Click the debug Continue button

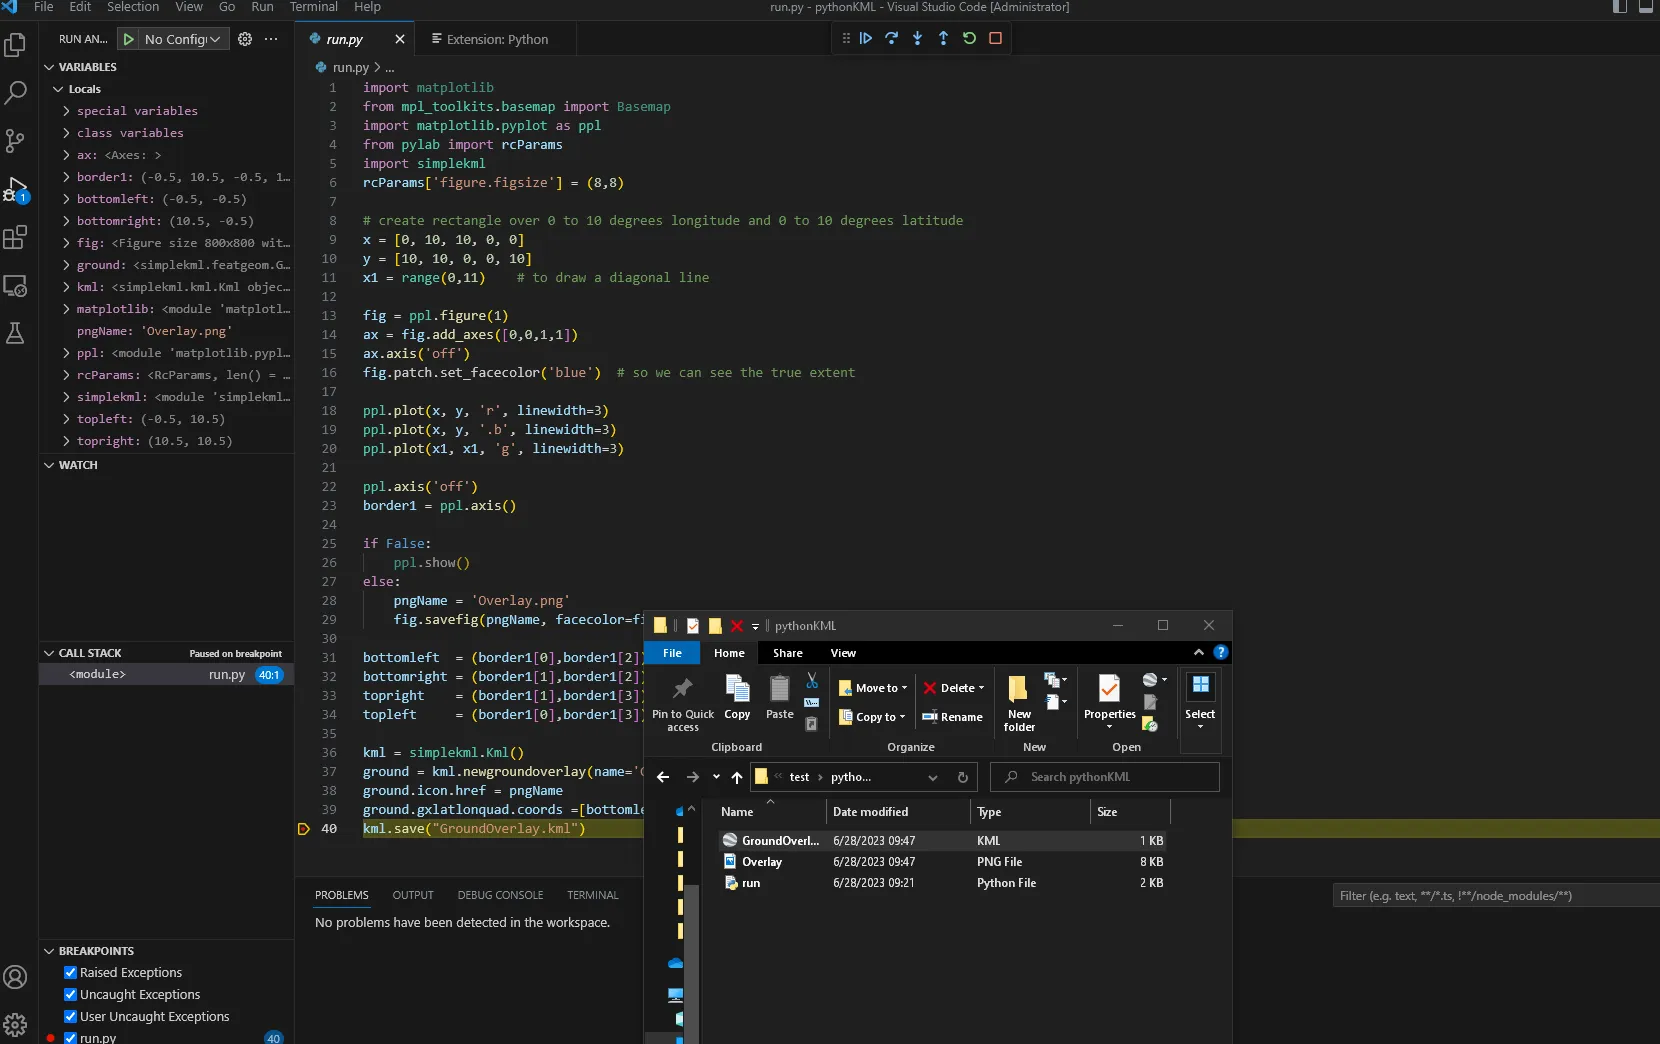pyautogui.click(x=866, y=38)
